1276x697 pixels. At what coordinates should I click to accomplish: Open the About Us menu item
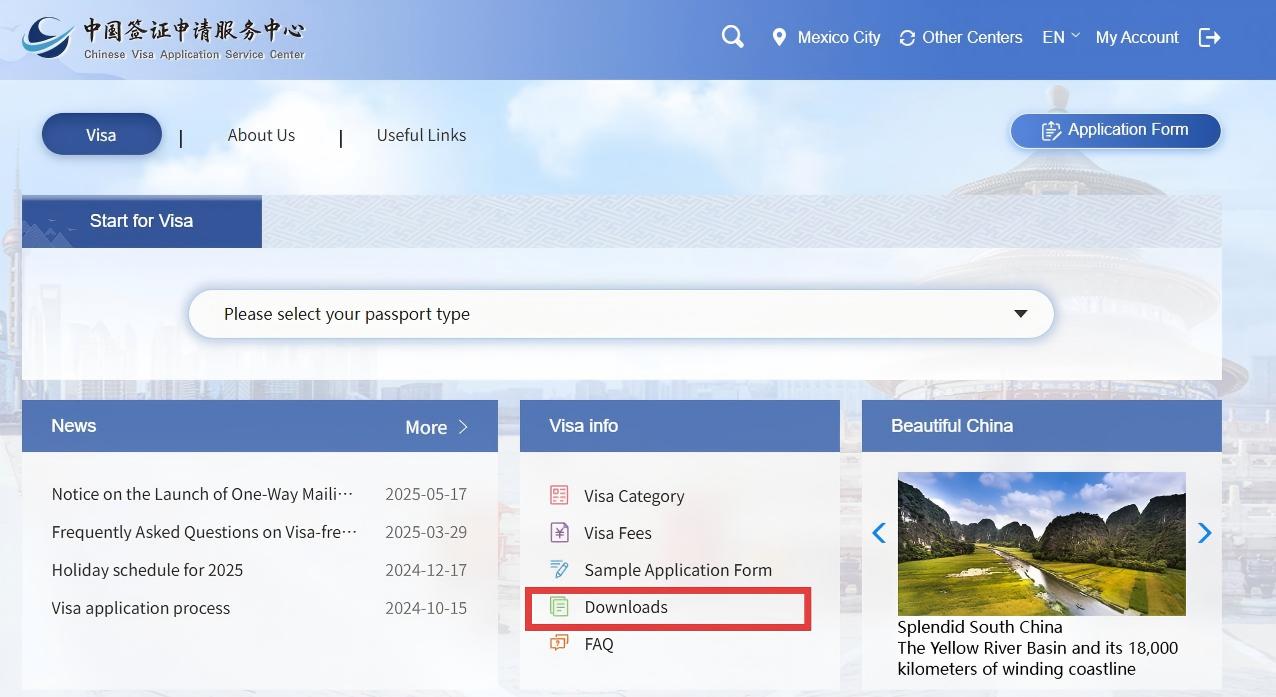pos(261,135)
